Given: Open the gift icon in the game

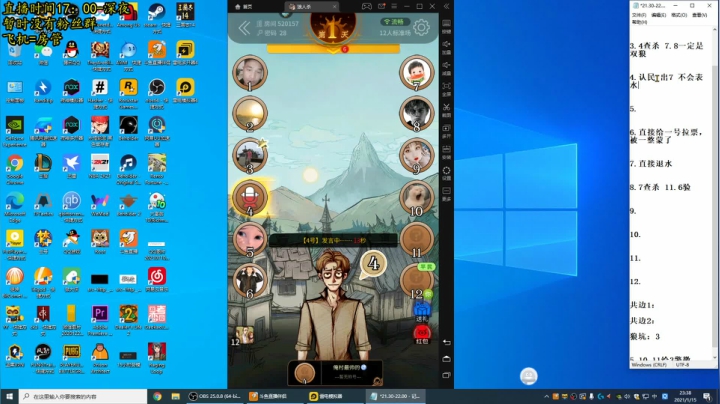Looking at the screenshot, I should [422, 311].
